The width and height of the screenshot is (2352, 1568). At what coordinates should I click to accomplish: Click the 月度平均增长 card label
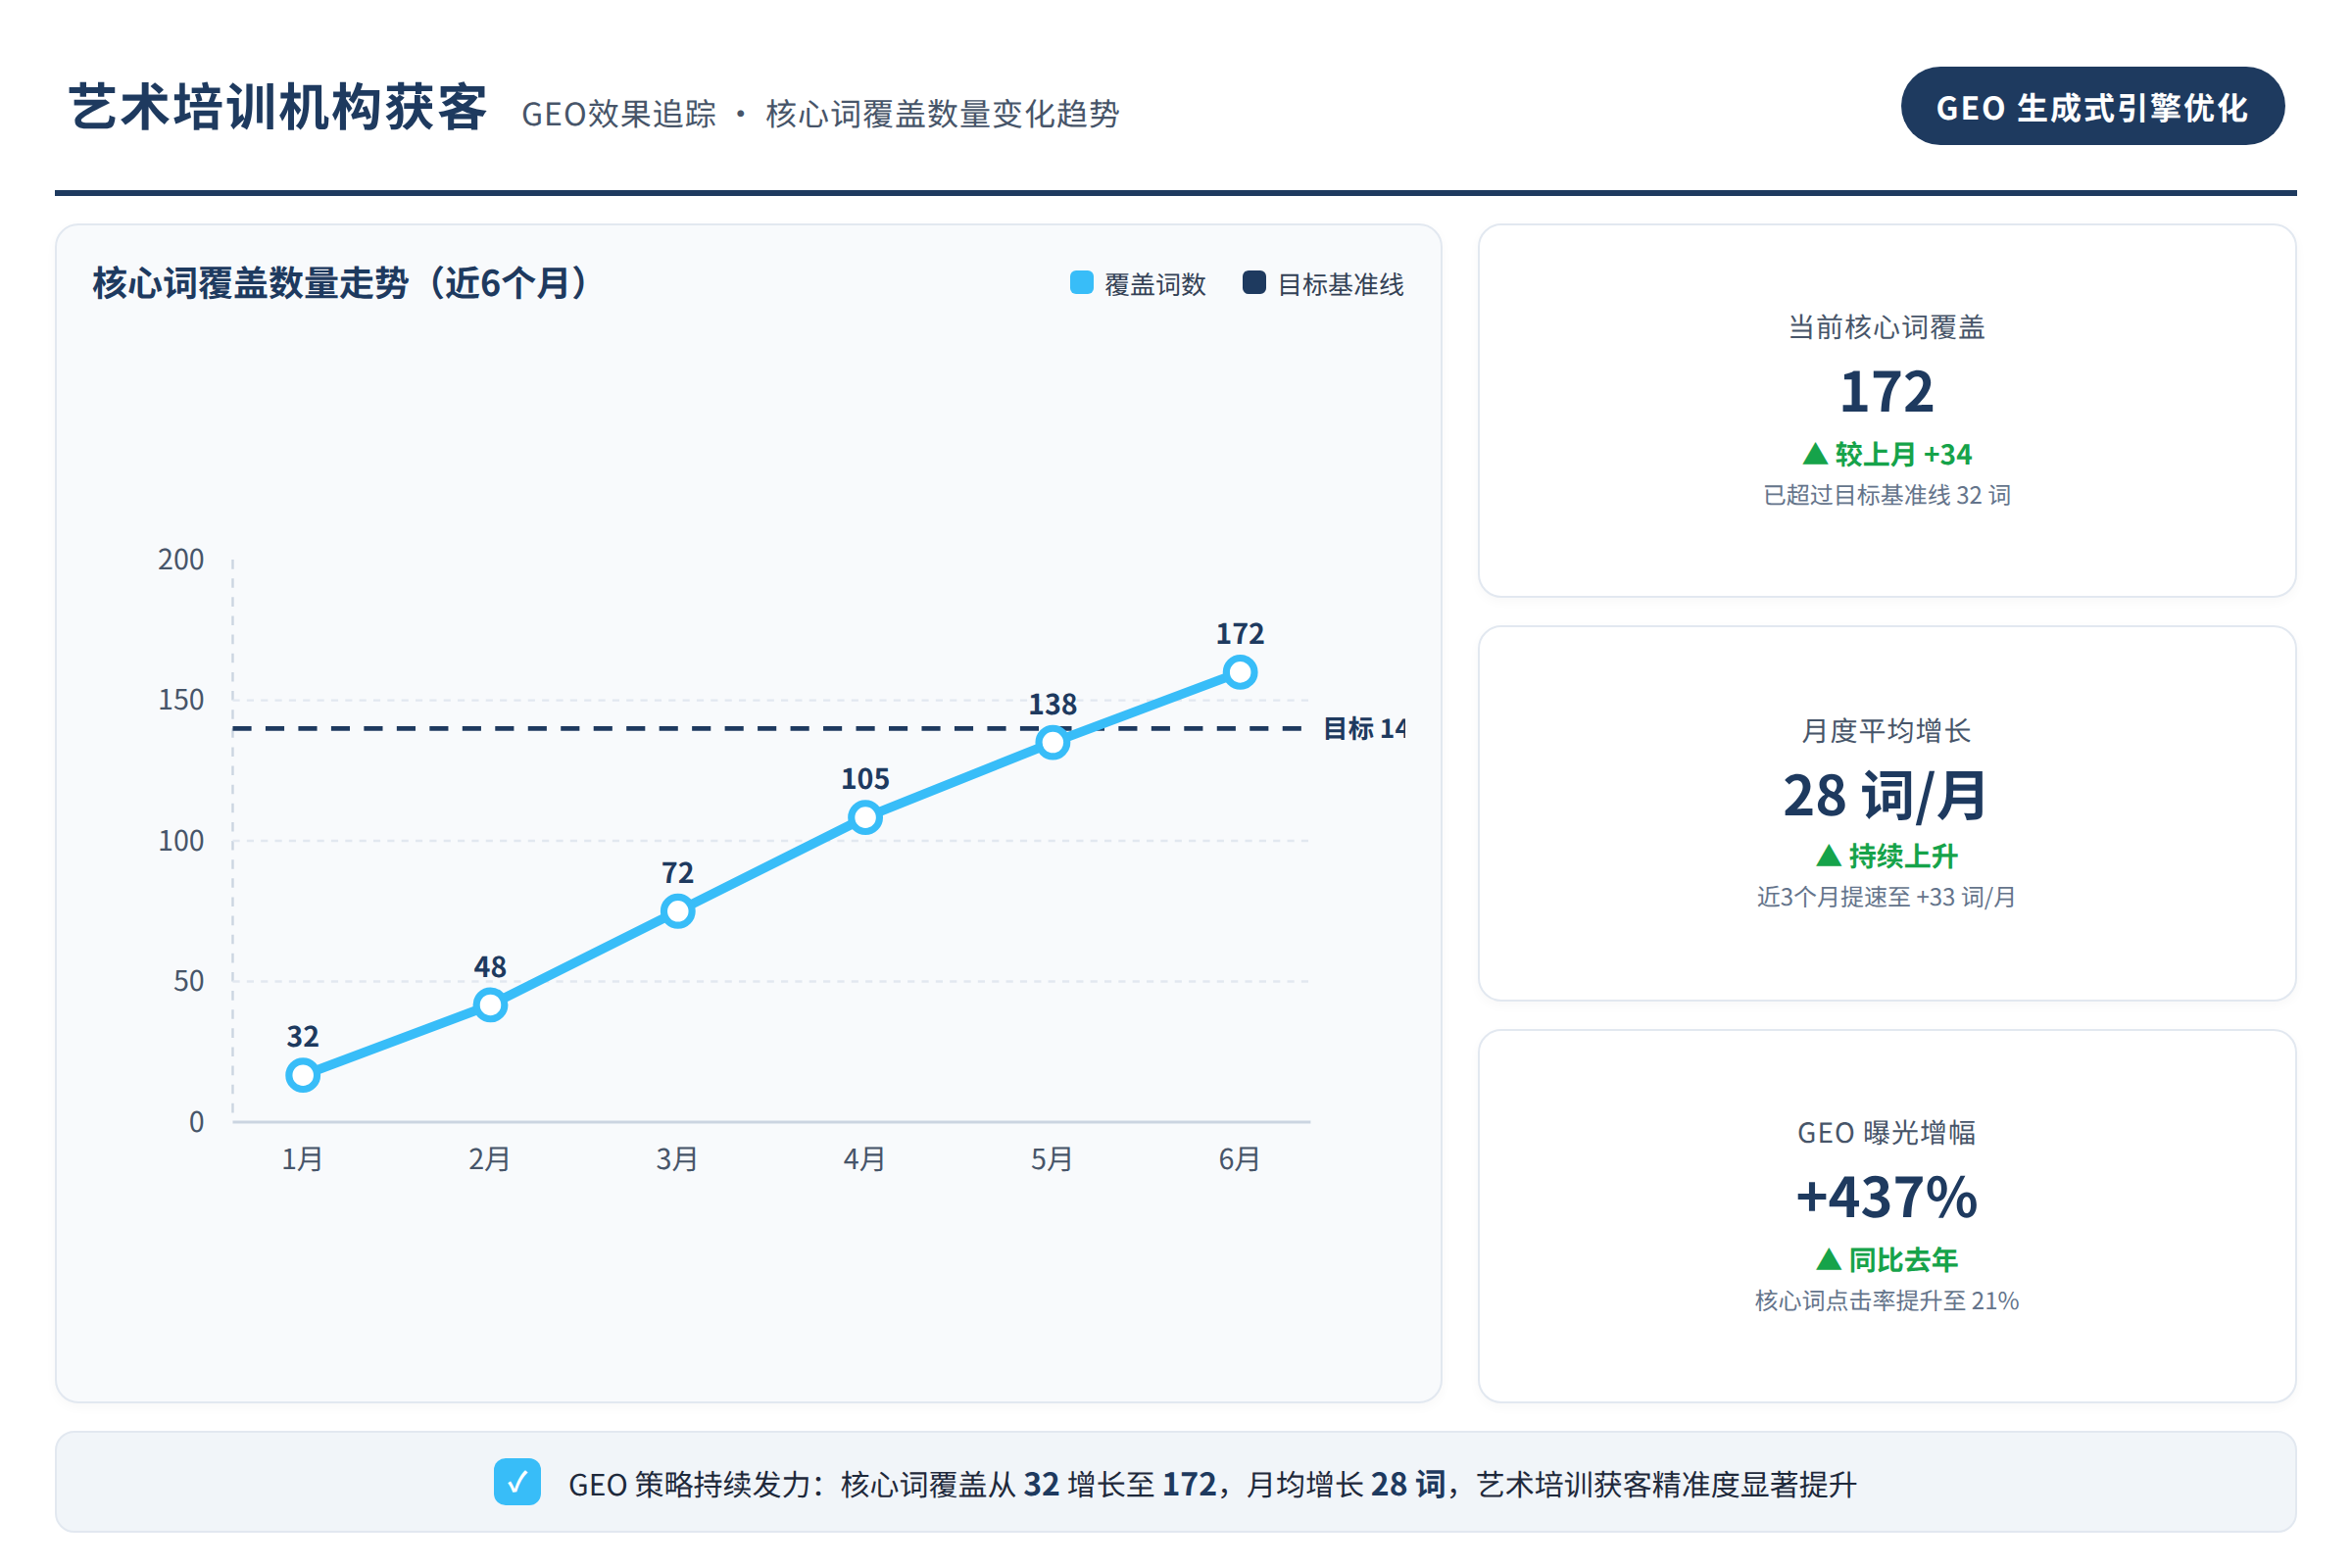click(x=1886, y=730)
